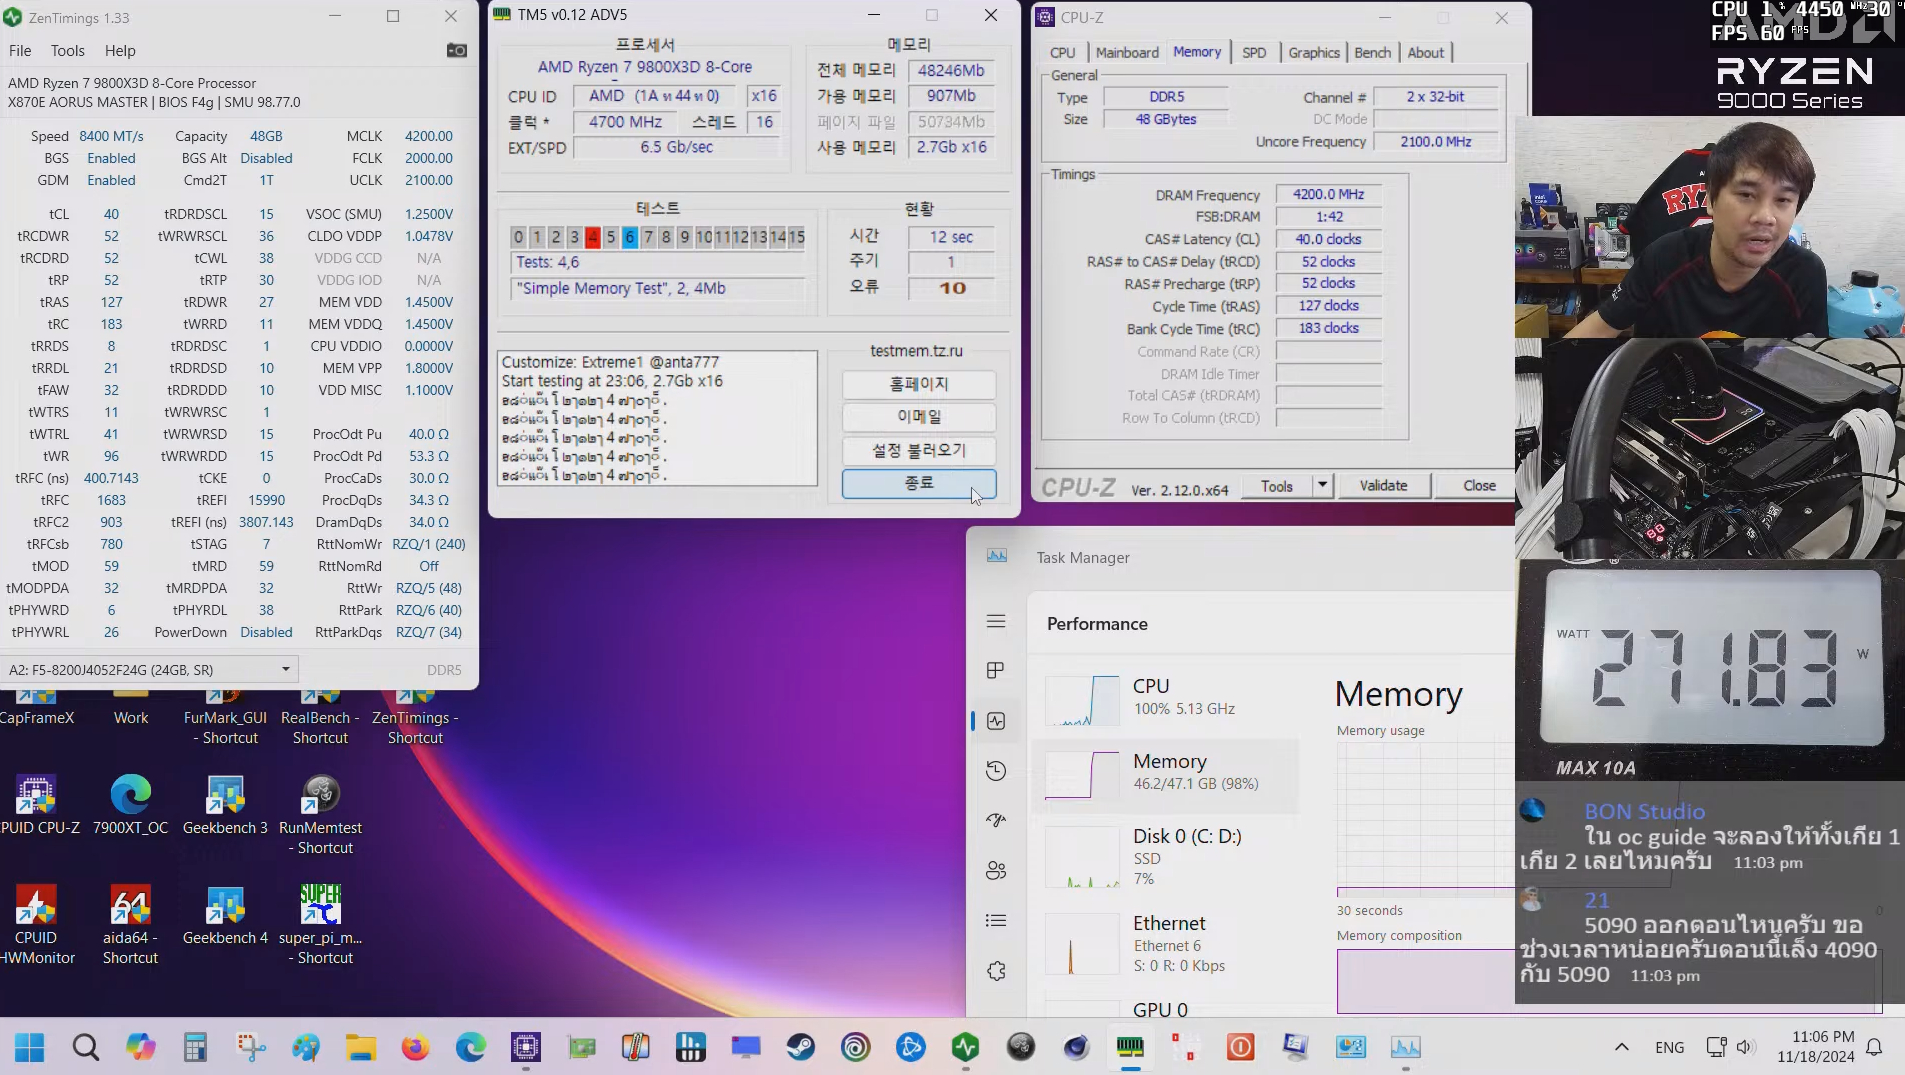Launch FurMark_GUI desktop shortcut
The height and width of the screenshot is (1075, 1905).
(x=225, y=718)
